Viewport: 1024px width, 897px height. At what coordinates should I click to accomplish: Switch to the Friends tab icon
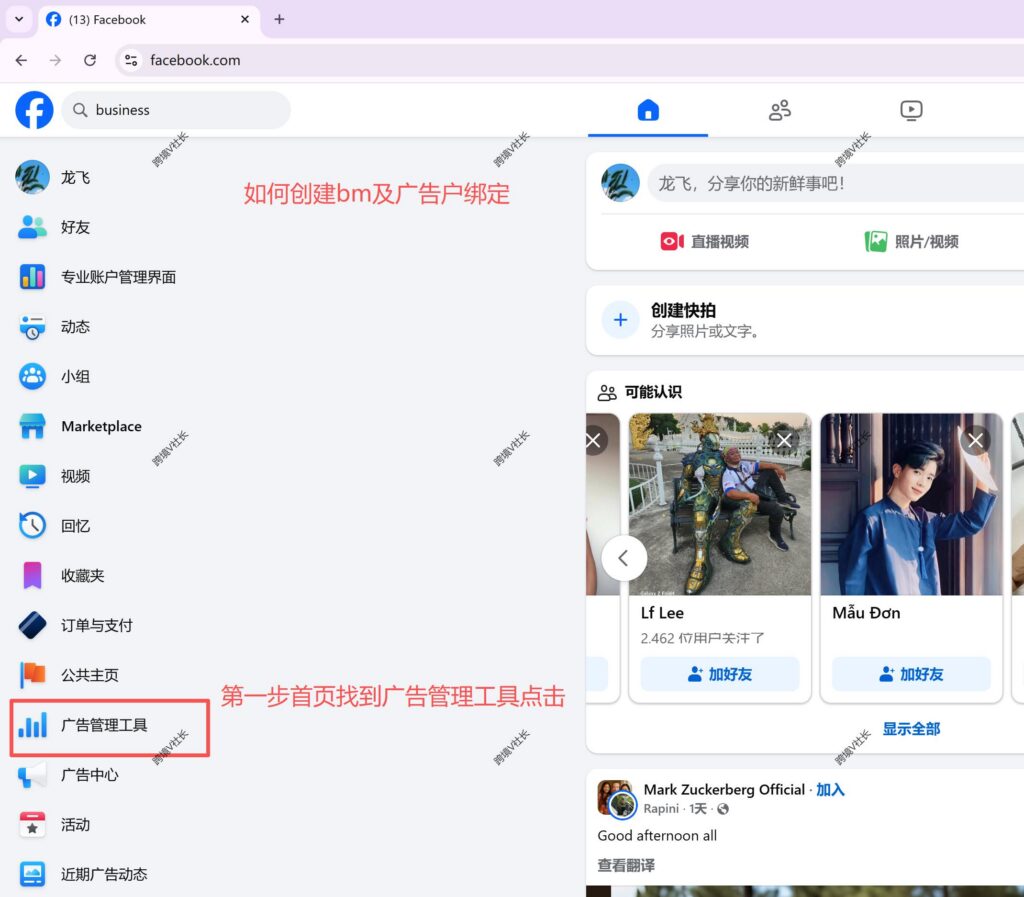(780, 110)
